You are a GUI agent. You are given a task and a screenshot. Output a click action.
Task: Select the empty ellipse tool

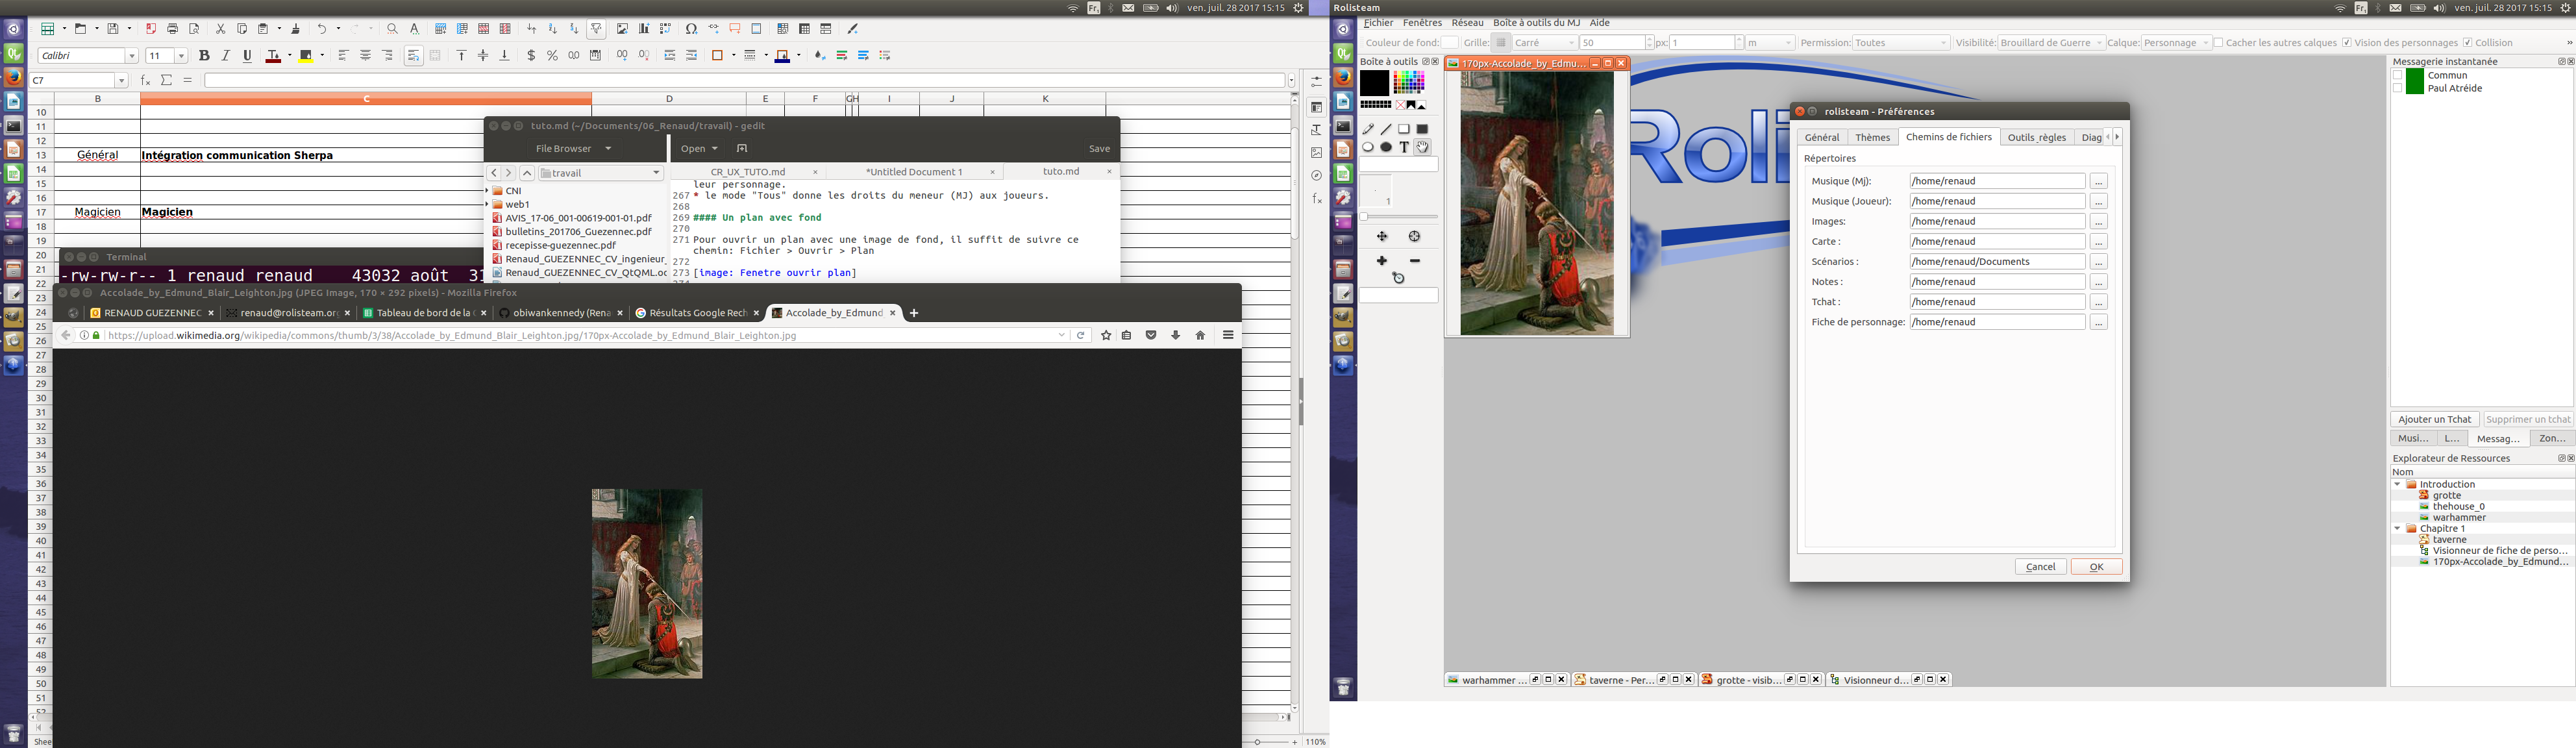1368,147
